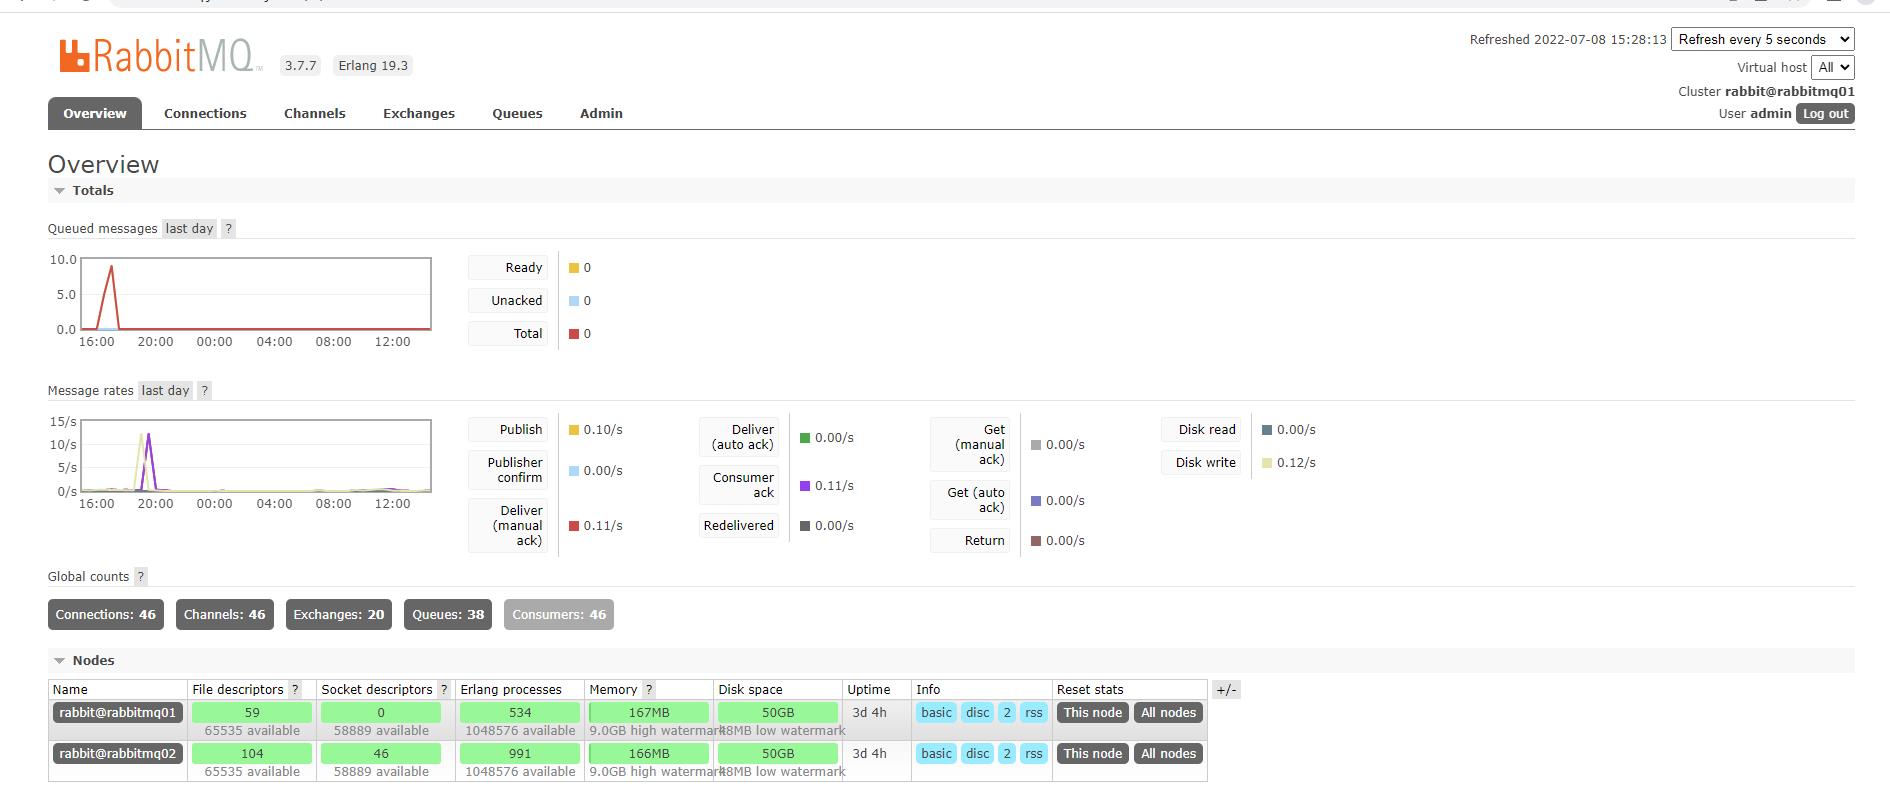Click the 166MB memory bar
This screenshot has width=1890, height=788.
[649, 753]
